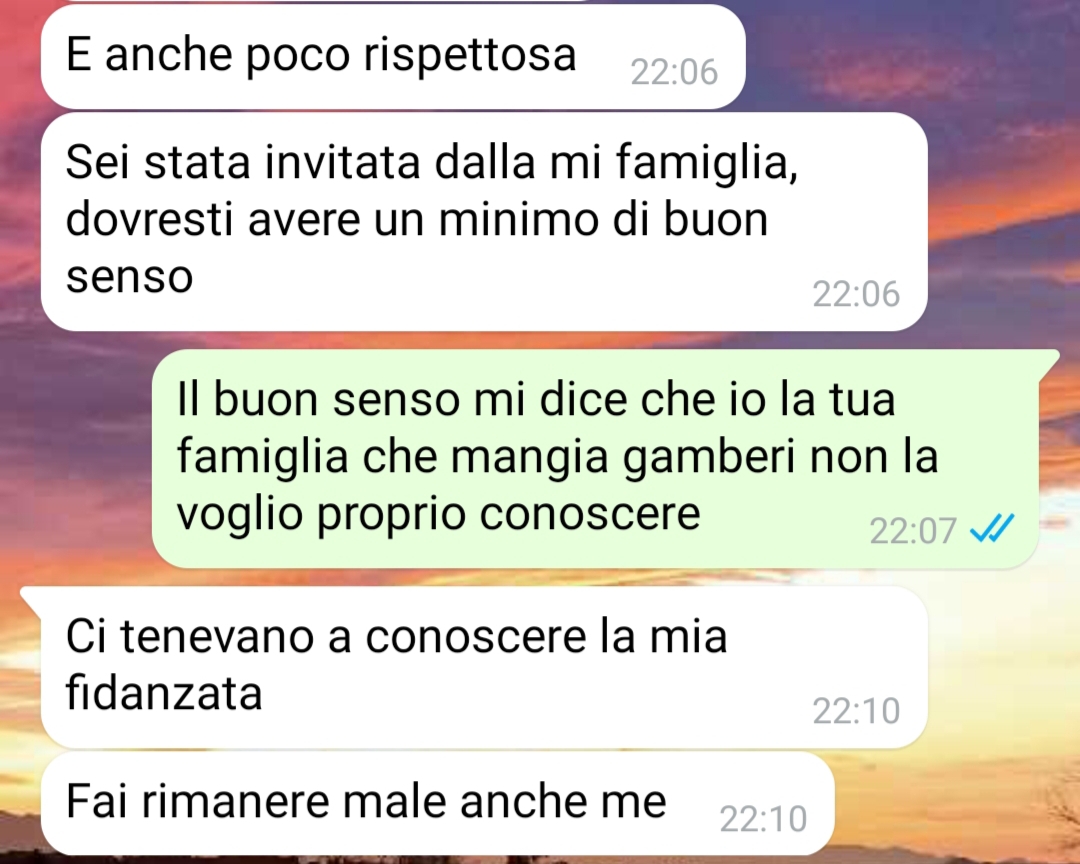Select the 'Fai rimanere male anche me' message
1080x864 pixels.
coord(437,803)
